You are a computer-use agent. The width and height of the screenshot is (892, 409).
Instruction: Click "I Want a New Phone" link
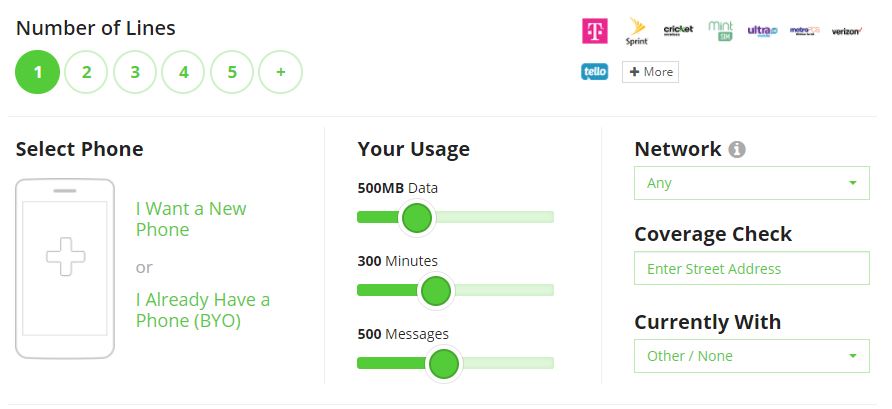pos(191,219)
